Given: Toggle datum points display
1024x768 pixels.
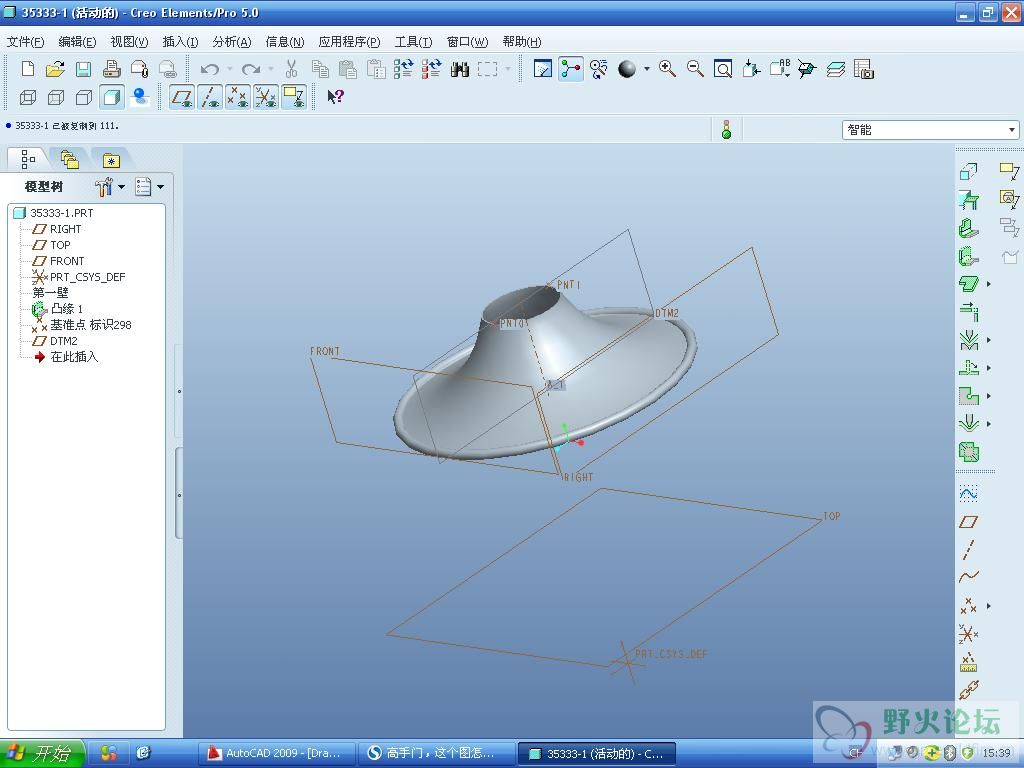Looking at the screenshot, I should click(238, 97).
